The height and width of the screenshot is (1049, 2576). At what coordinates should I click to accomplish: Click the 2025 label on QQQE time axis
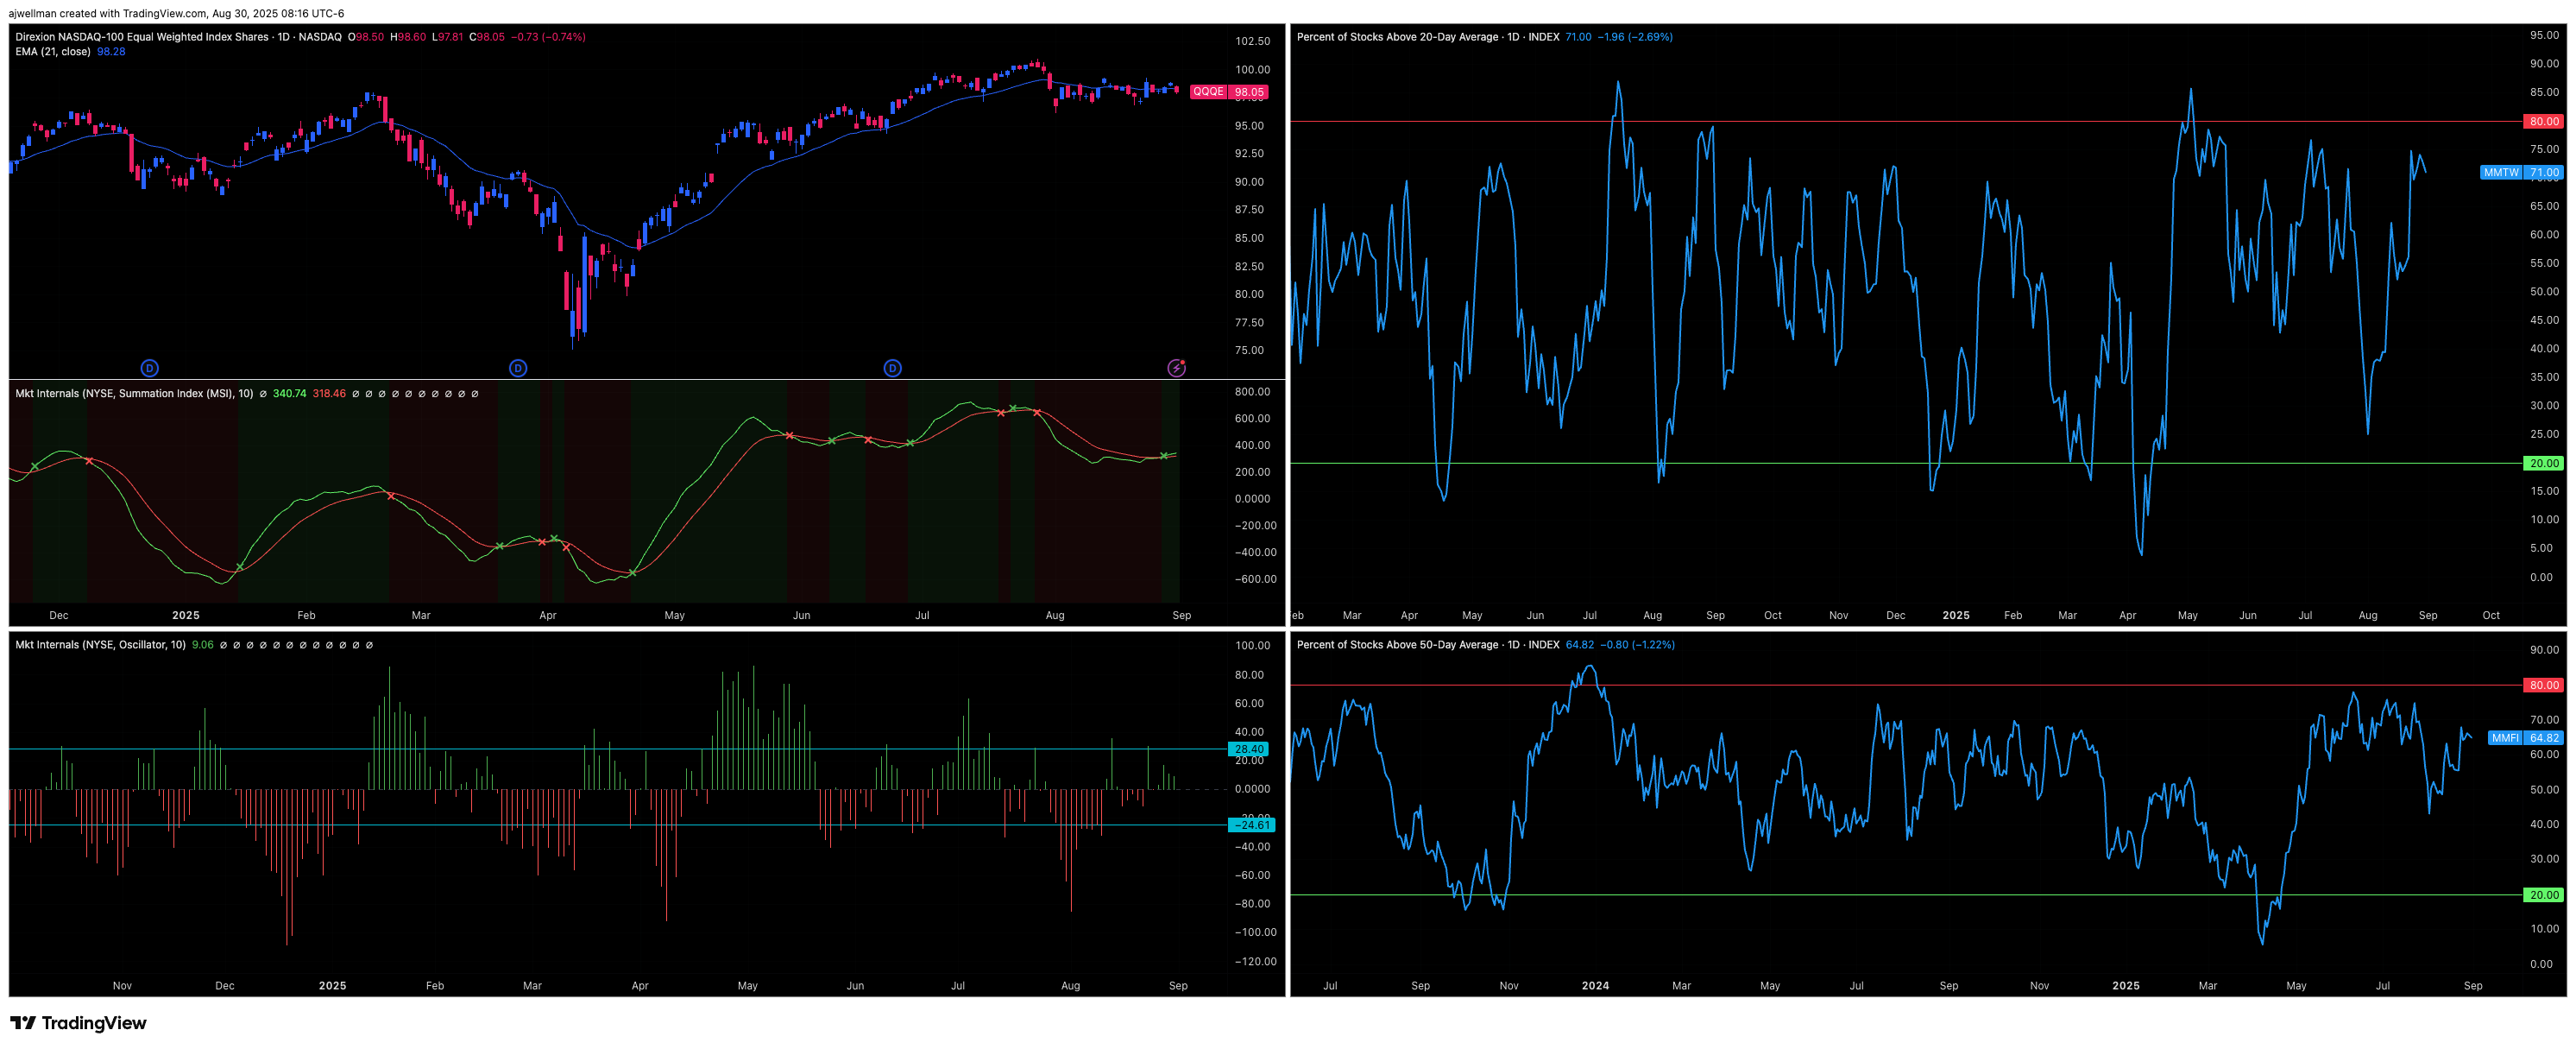[x=186, y=616]
